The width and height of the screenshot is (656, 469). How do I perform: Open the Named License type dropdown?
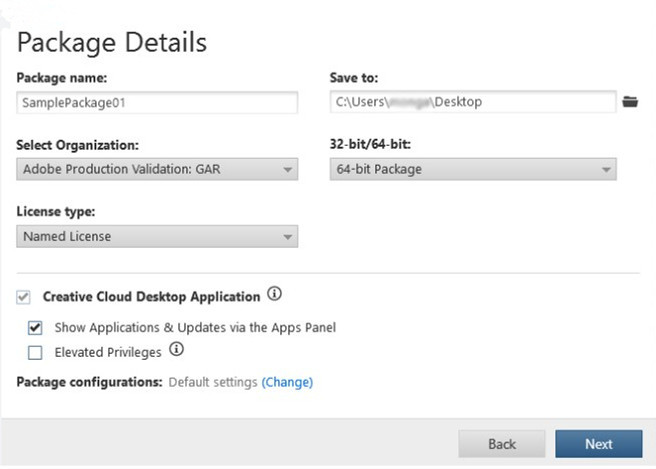(x=157, y=237)
